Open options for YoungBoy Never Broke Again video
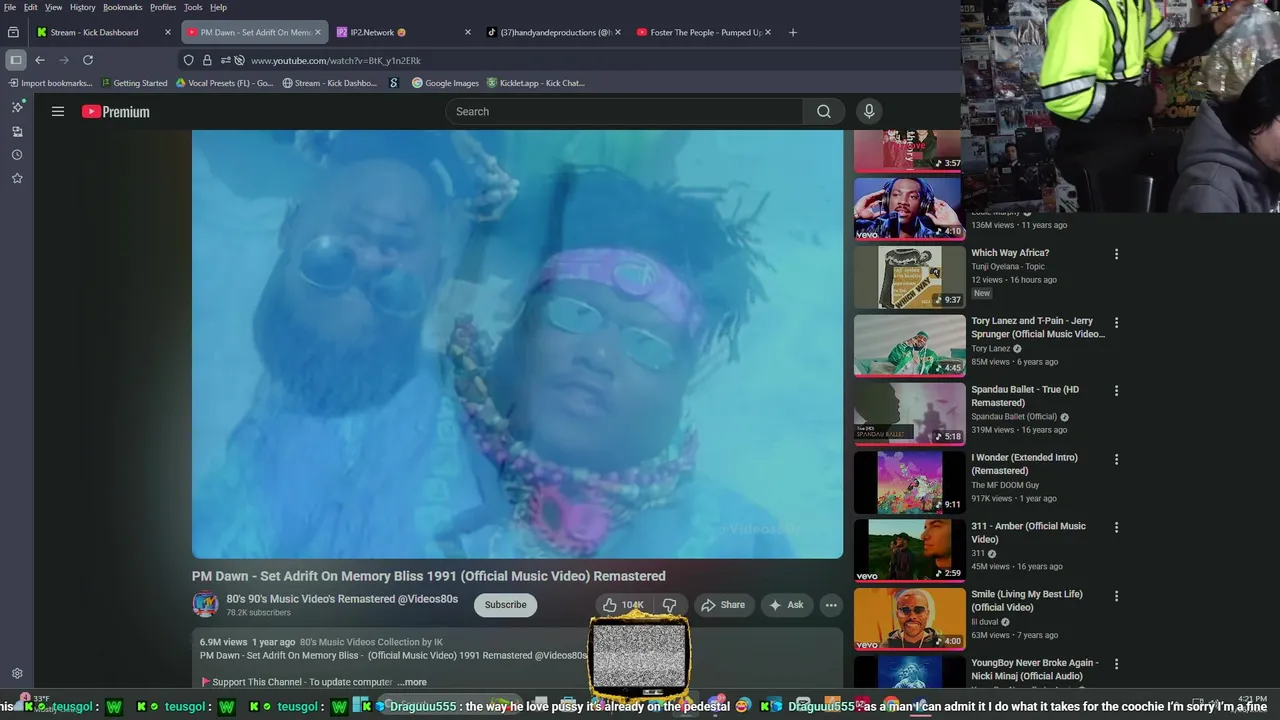The image size is (1280, 720). click(x=1117, y=663)
